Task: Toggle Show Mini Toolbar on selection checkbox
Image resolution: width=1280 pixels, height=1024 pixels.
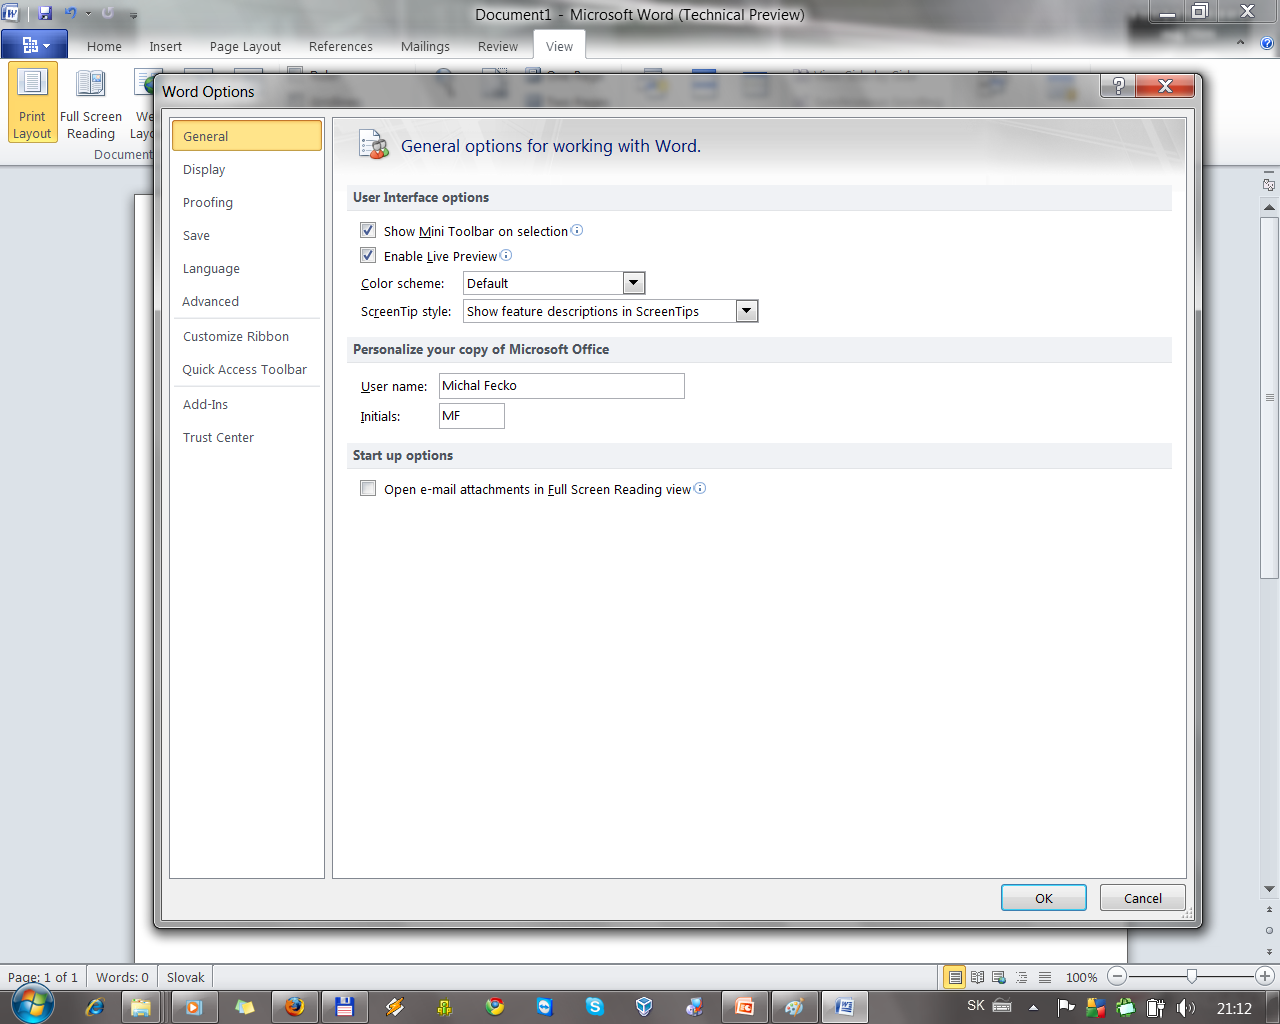Action: [368, 230]
